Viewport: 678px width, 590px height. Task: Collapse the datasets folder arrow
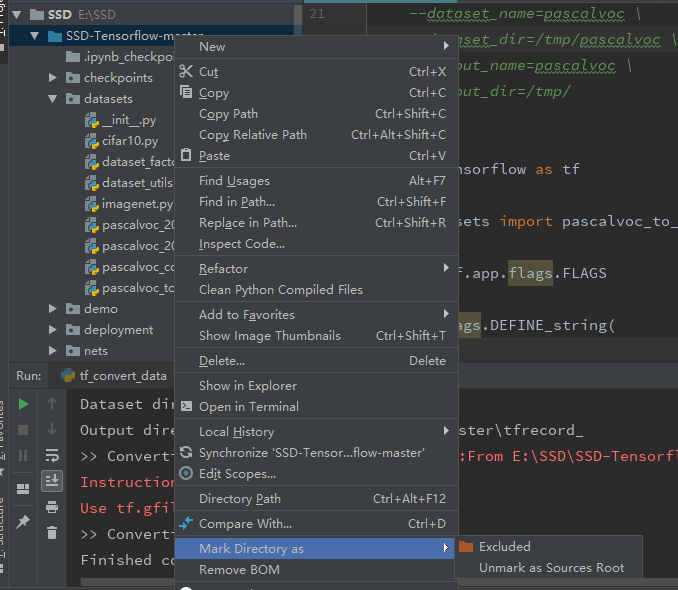53,99
